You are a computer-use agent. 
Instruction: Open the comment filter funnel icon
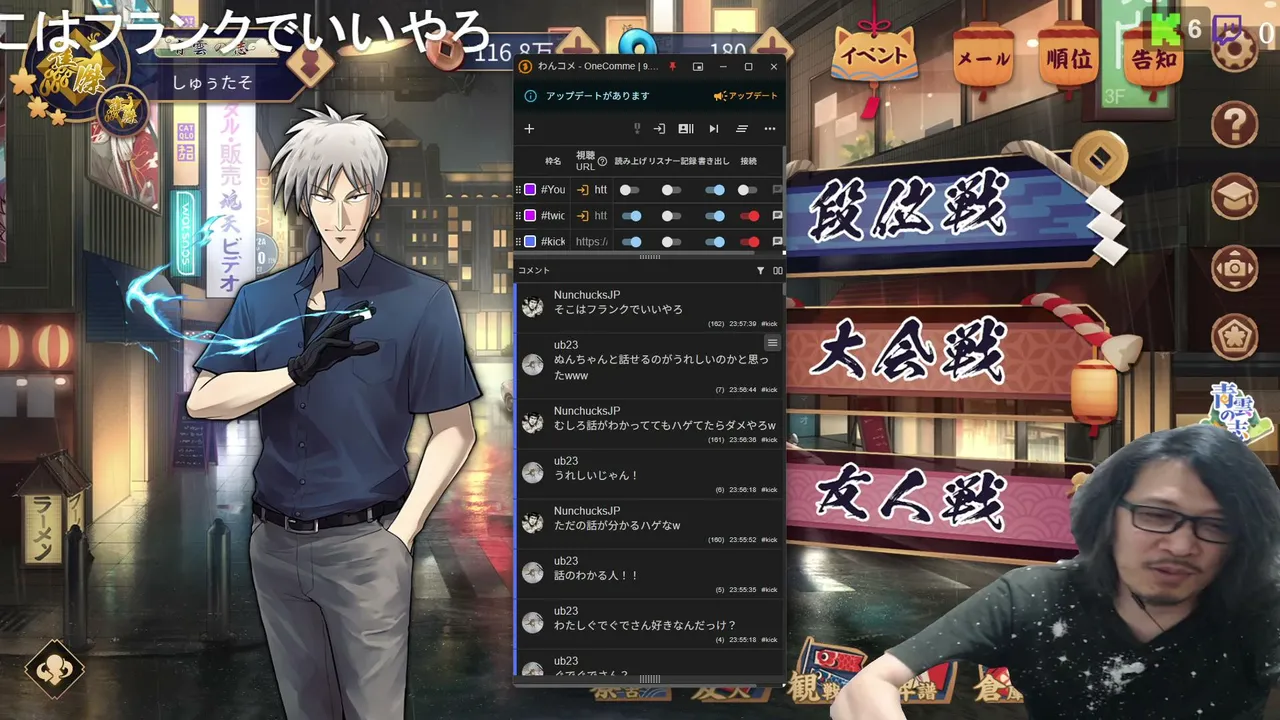click(760, 271)
